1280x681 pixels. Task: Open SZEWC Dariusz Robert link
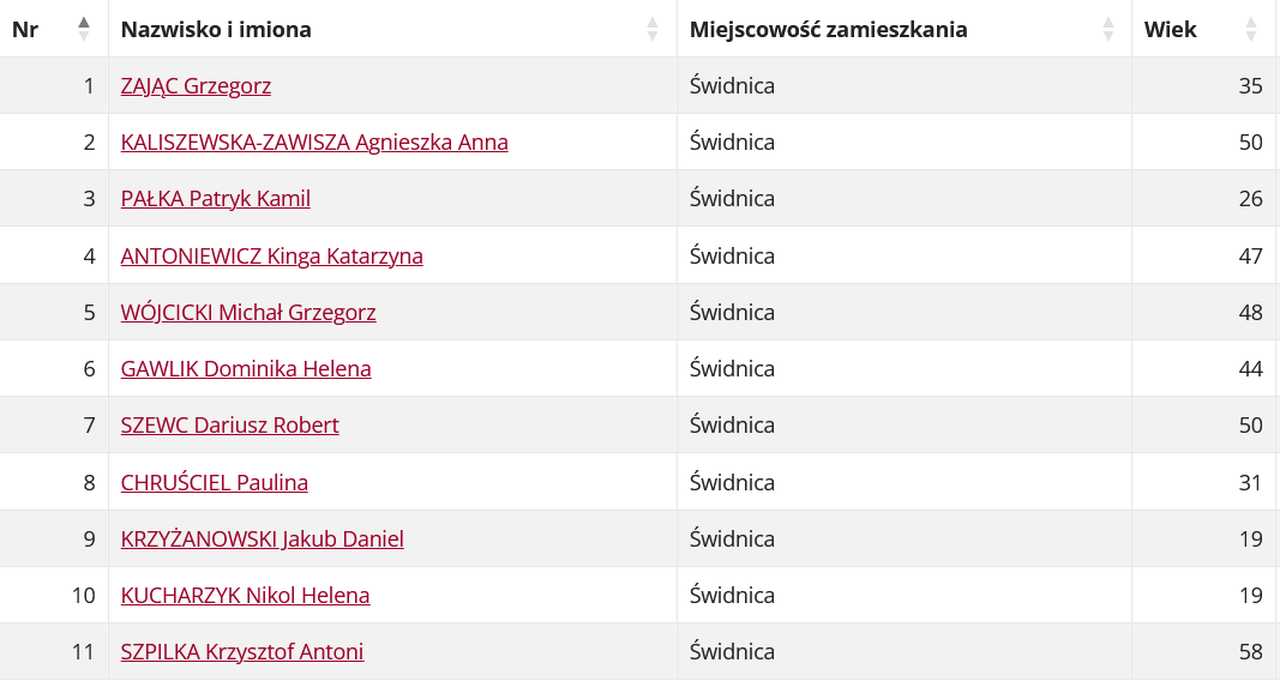pyautogui.click(x=230, y=425)
